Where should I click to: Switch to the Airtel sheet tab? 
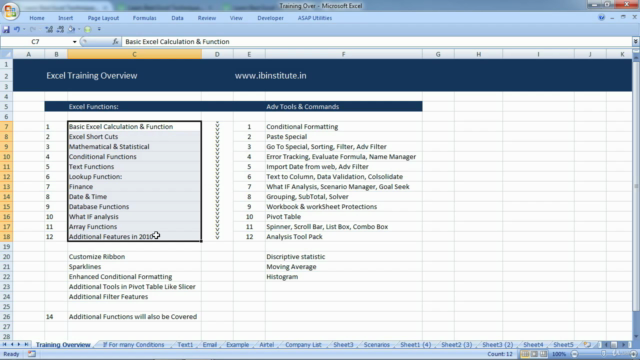click(267, 344)
